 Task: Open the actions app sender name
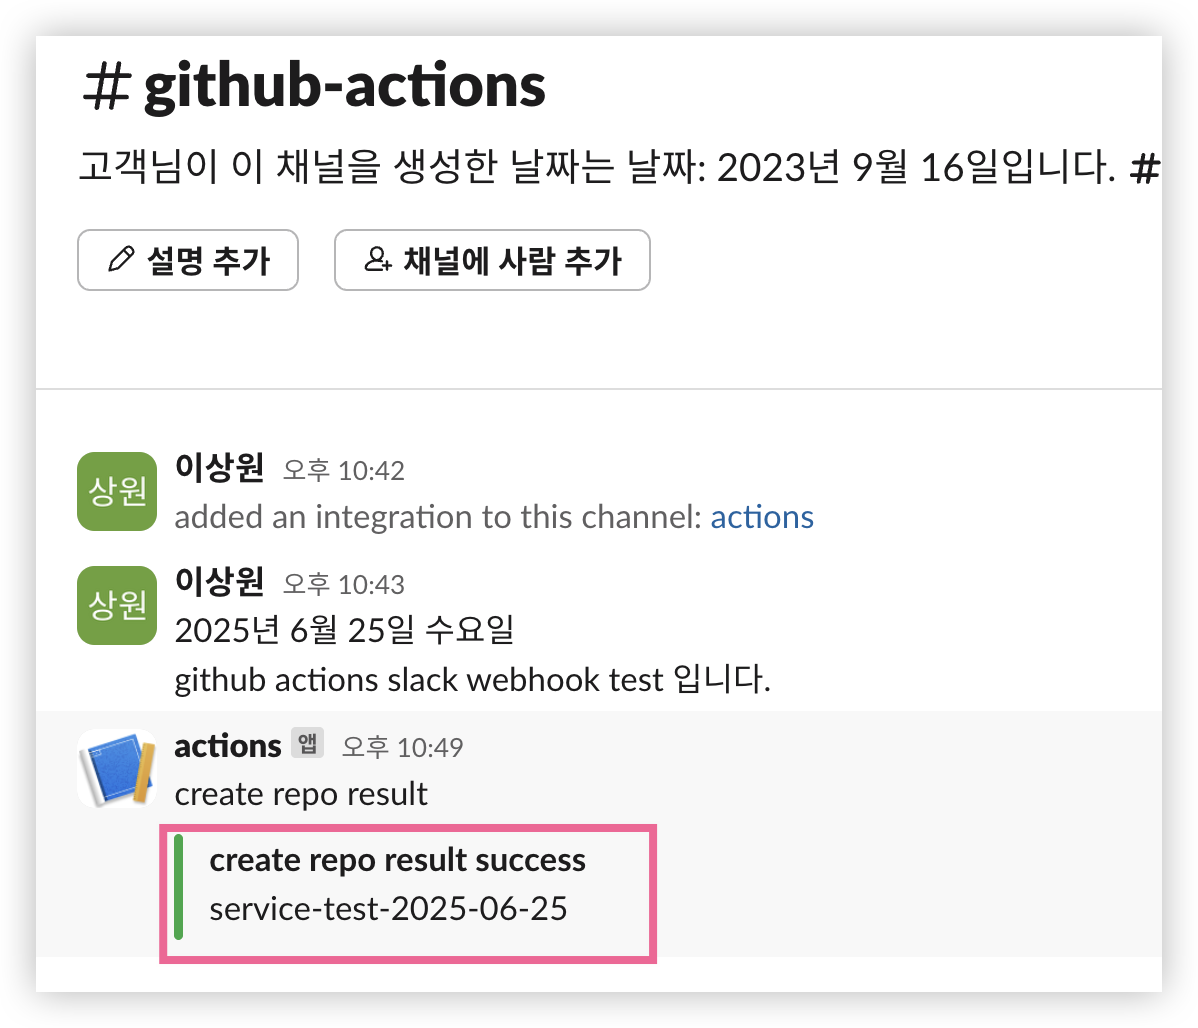[x=228, y=746]
